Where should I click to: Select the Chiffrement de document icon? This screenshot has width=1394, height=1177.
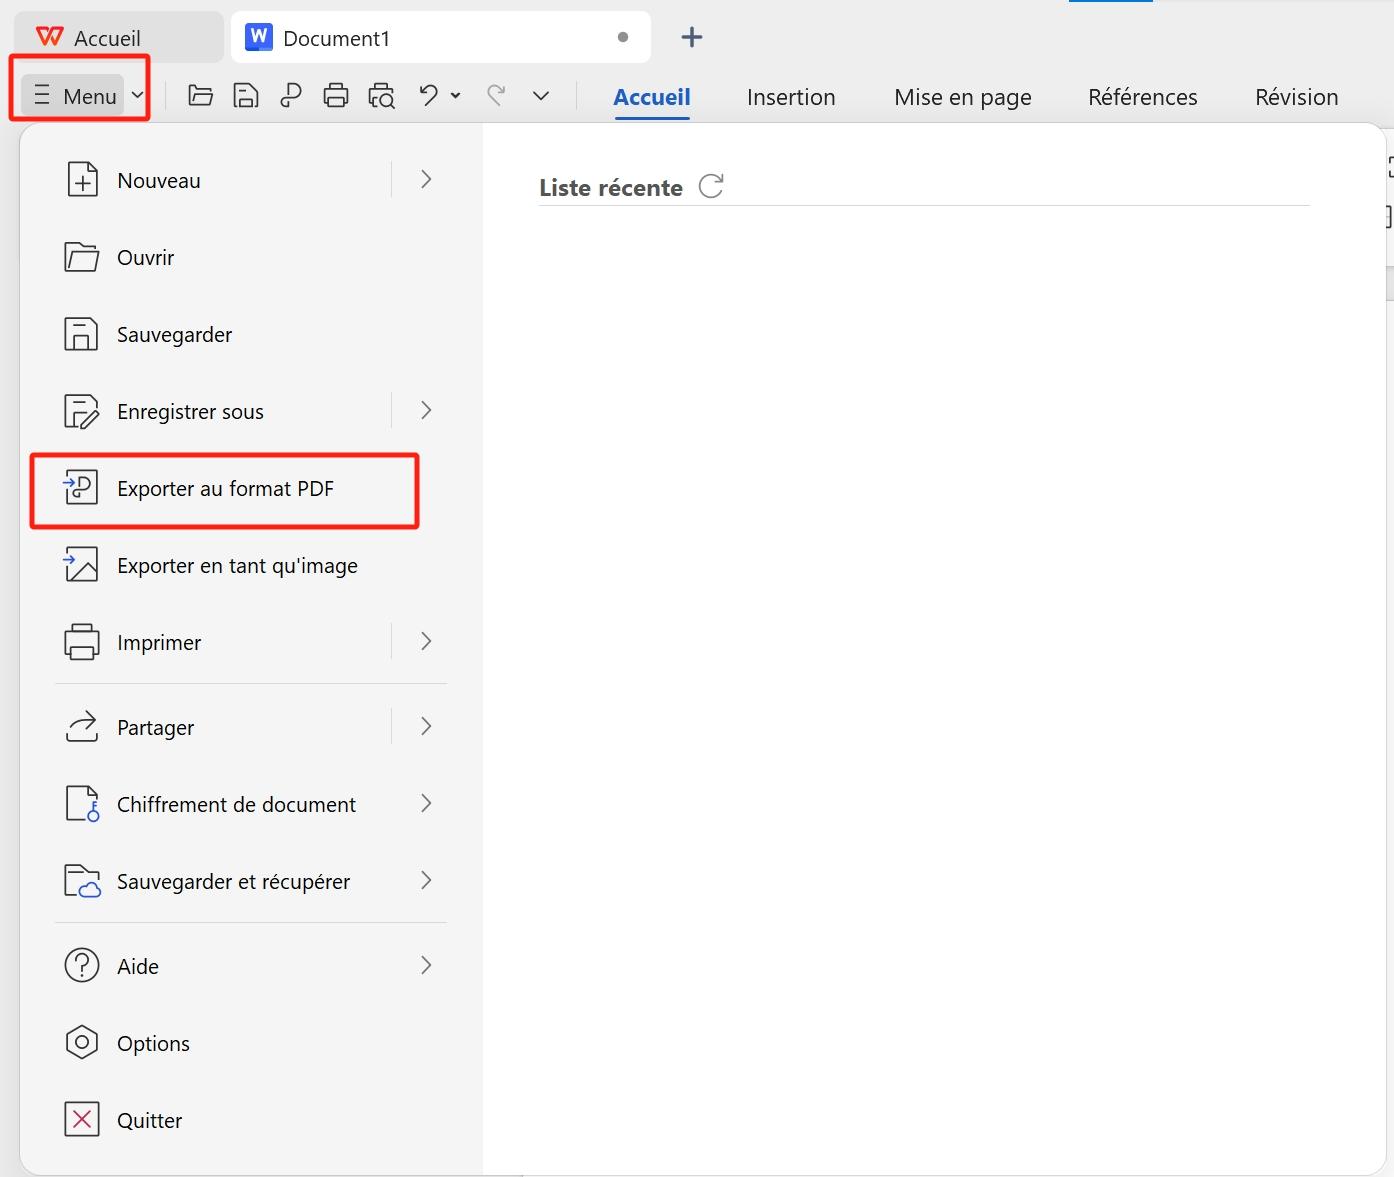(81, 803)
